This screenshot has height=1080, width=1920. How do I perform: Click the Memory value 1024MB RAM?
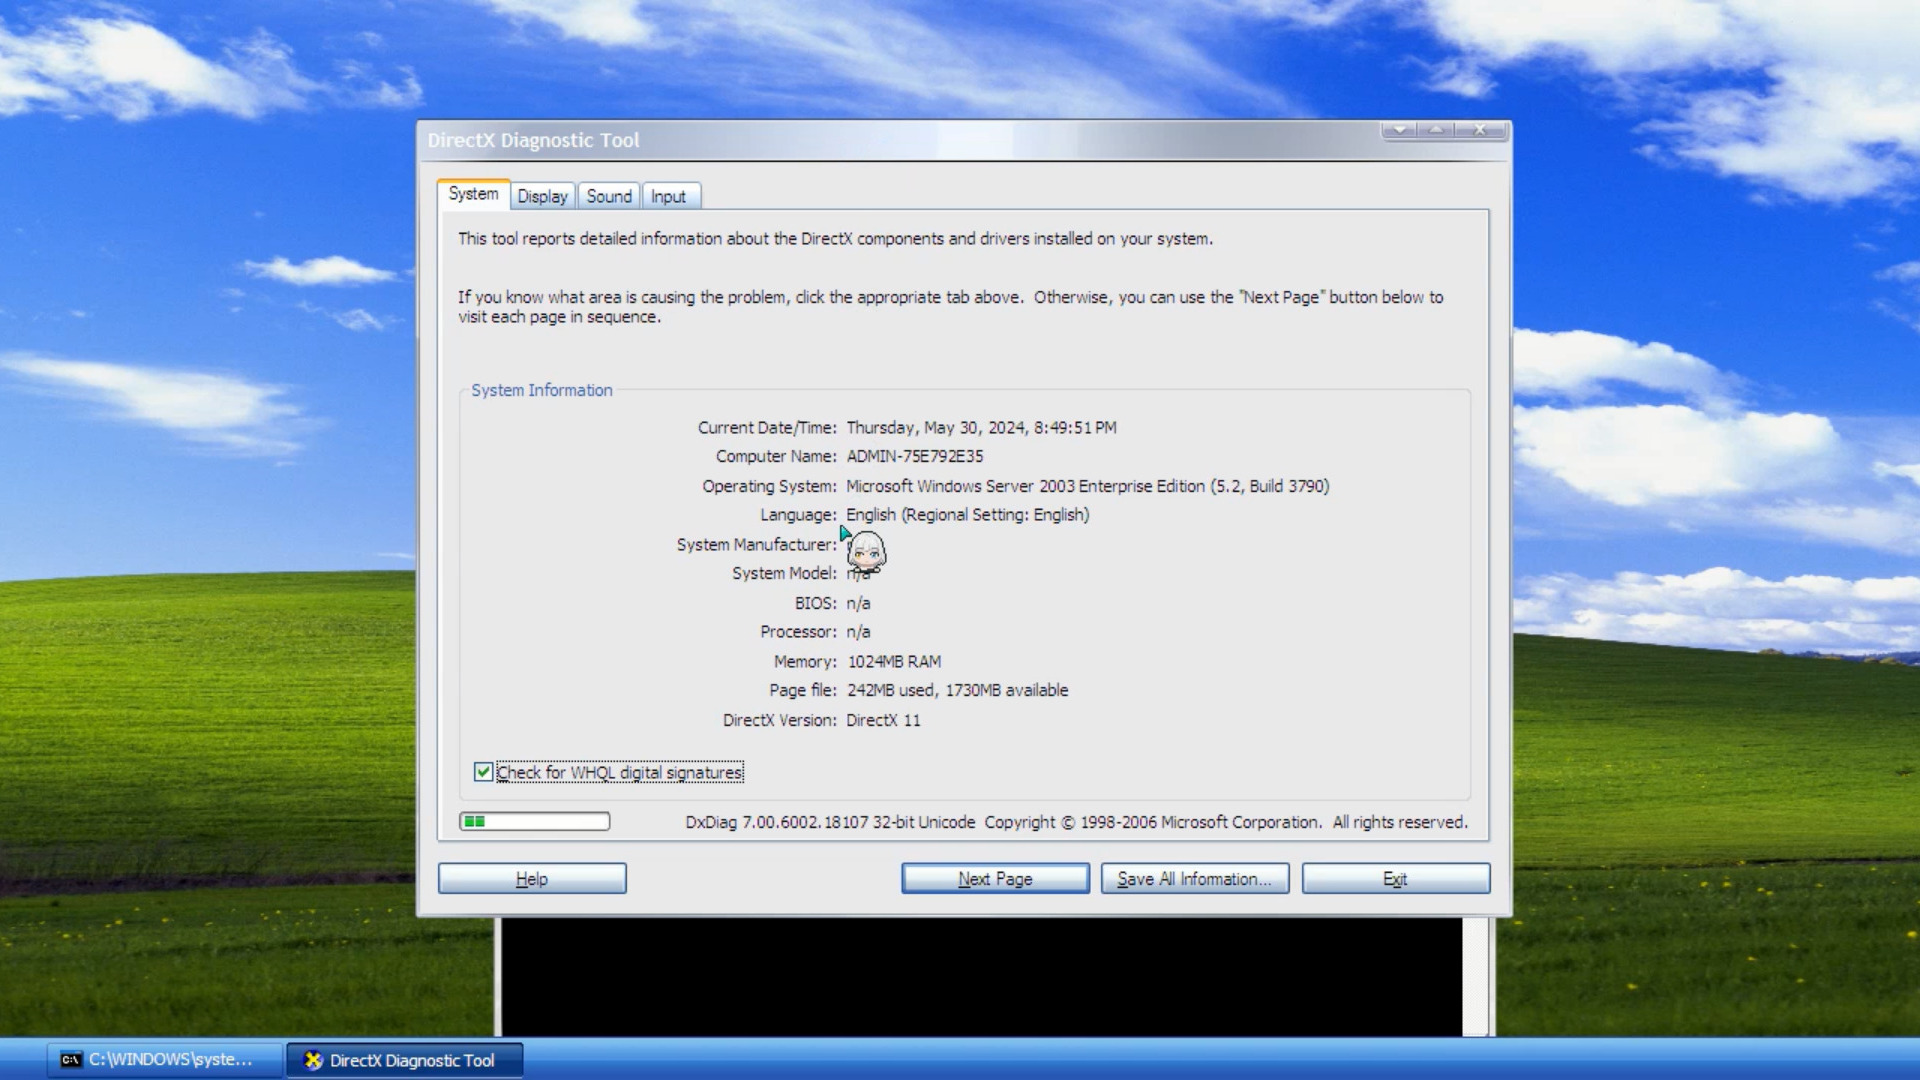[894, 662]
